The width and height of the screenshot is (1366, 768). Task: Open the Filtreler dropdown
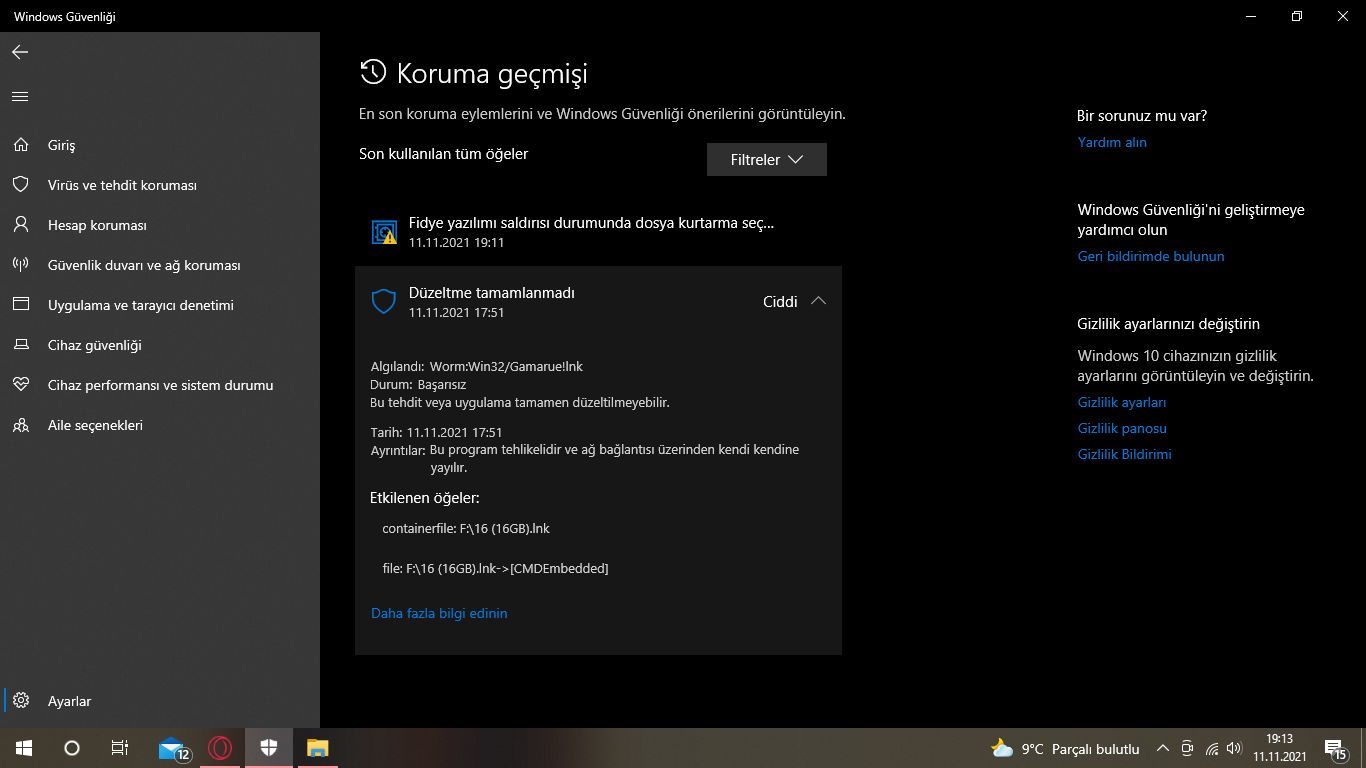(x=767, y=160)
